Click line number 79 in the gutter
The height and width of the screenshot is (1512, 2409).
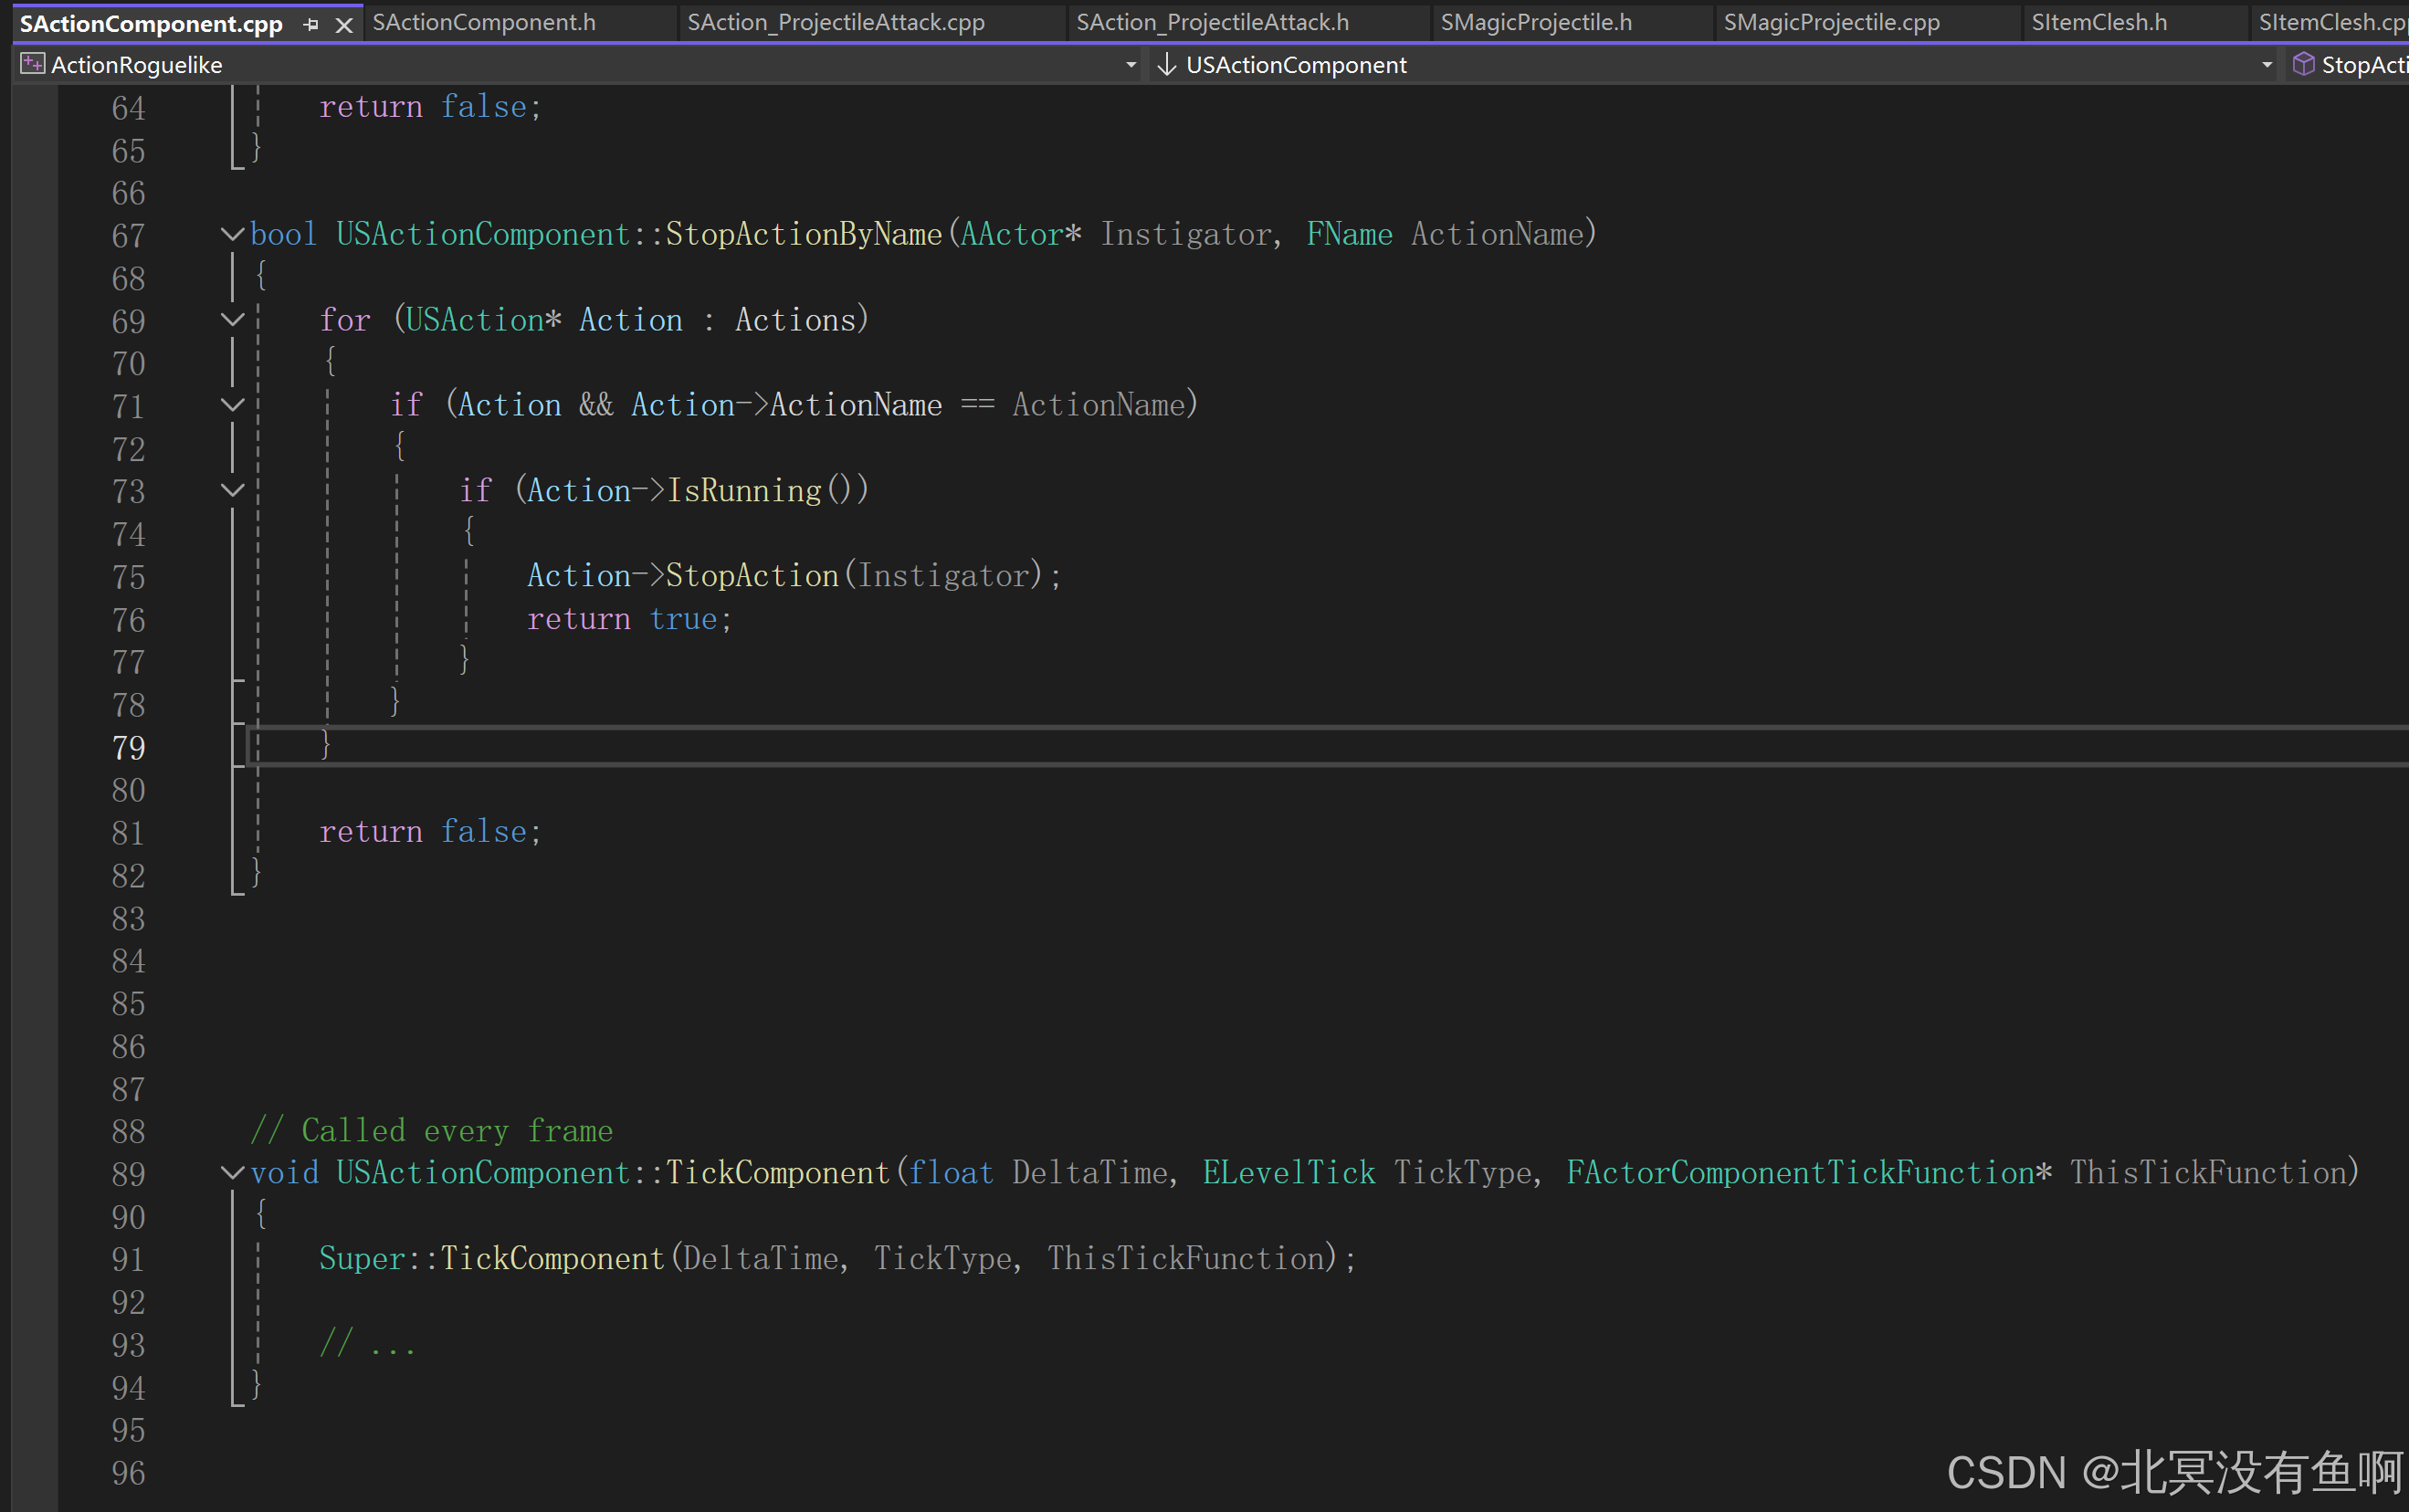coord(128,748)
